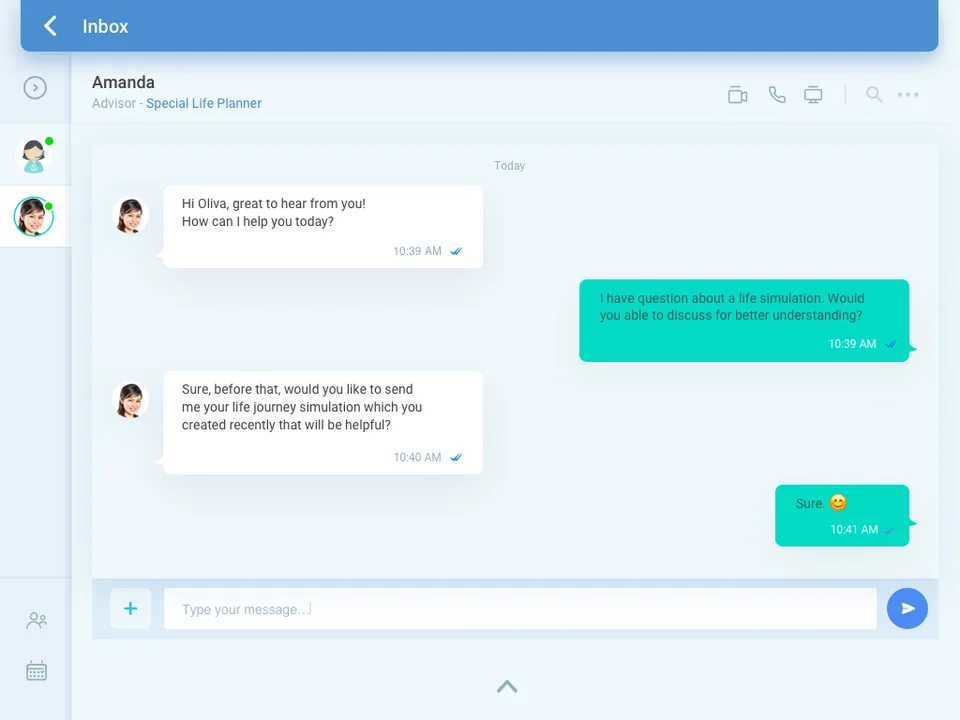Click read checkmarks on 10:39 AM white bubble
Viewport: 960px width, 720px height.
[456, 251]
